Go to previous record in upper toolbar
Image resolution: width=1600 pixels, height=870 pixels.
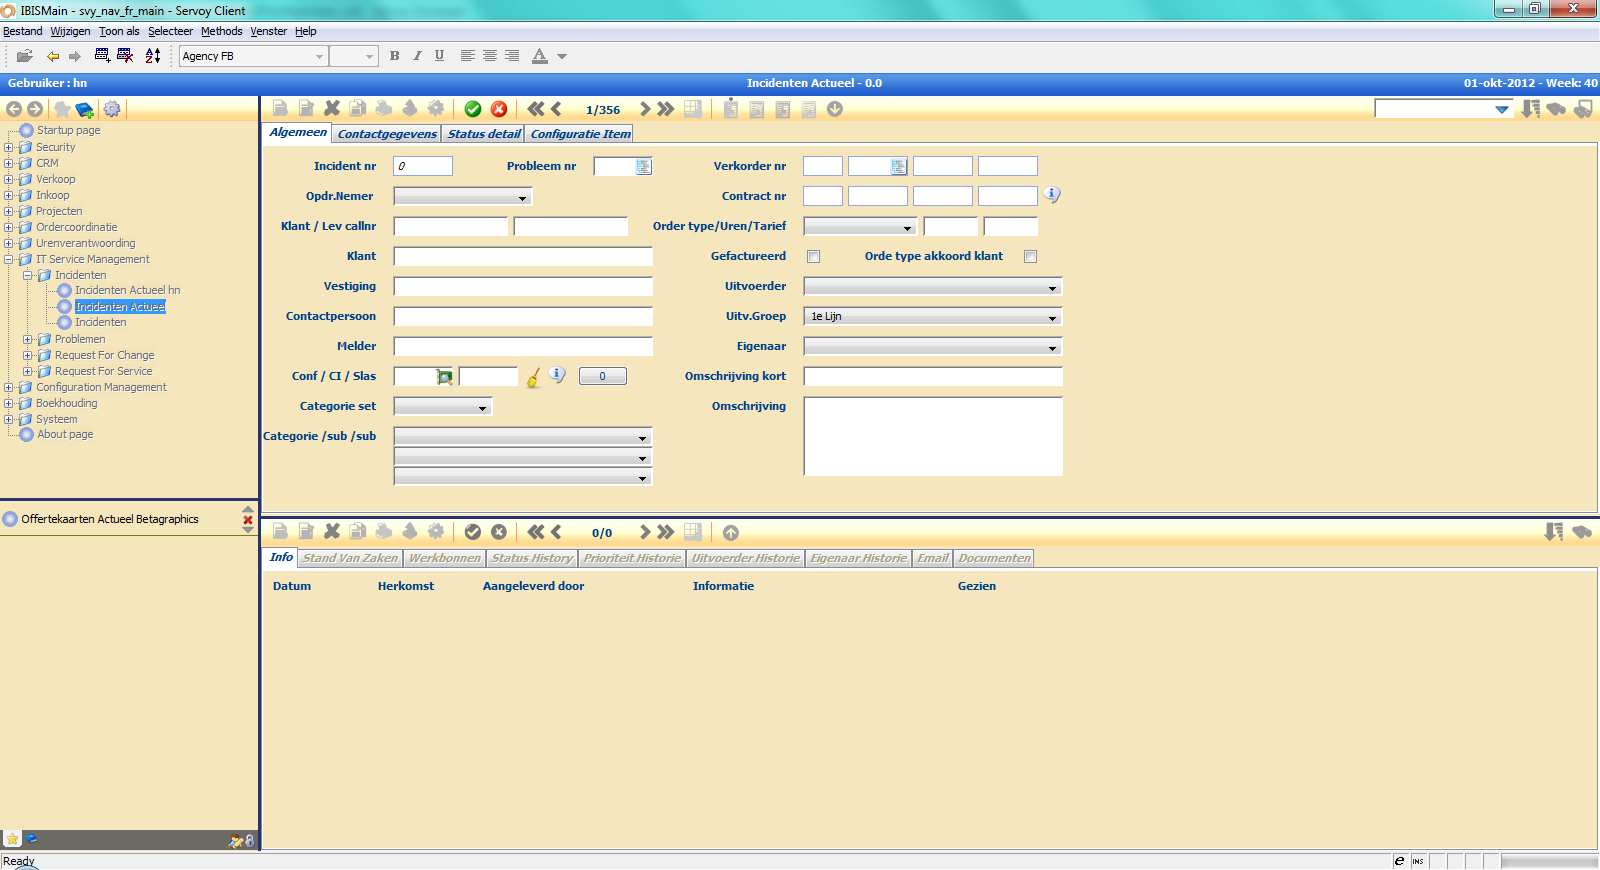[x=557, y=109]
